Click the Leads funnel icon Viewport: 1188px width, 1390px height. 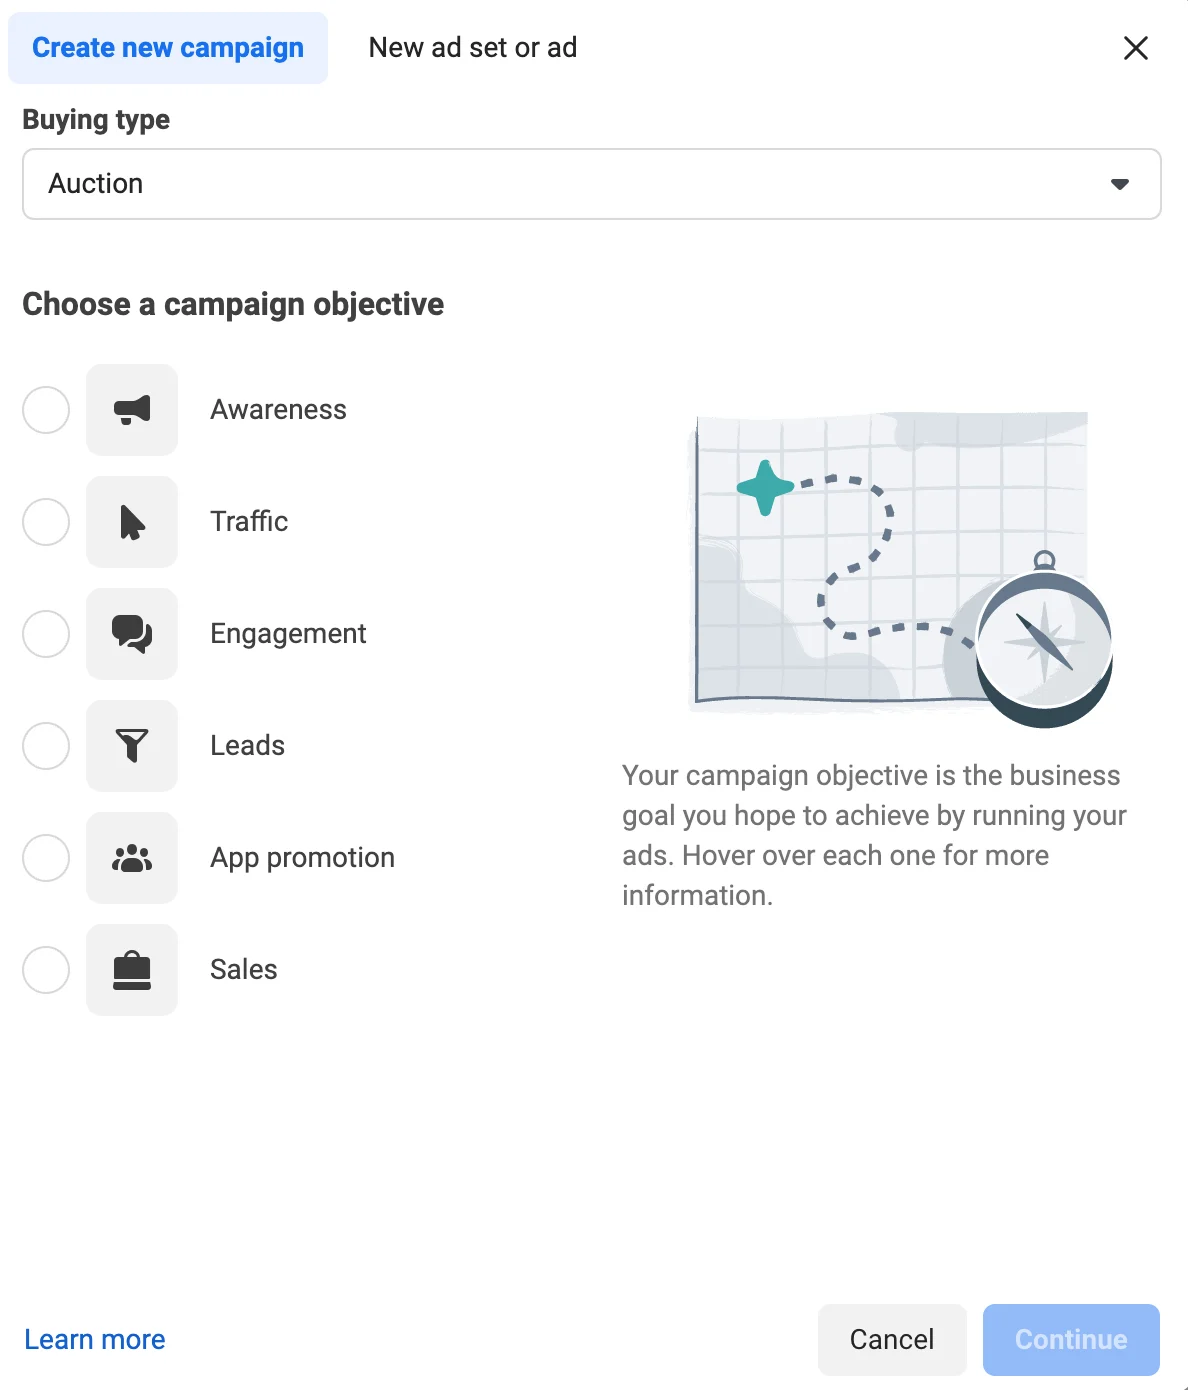click(x=132, y=745)
